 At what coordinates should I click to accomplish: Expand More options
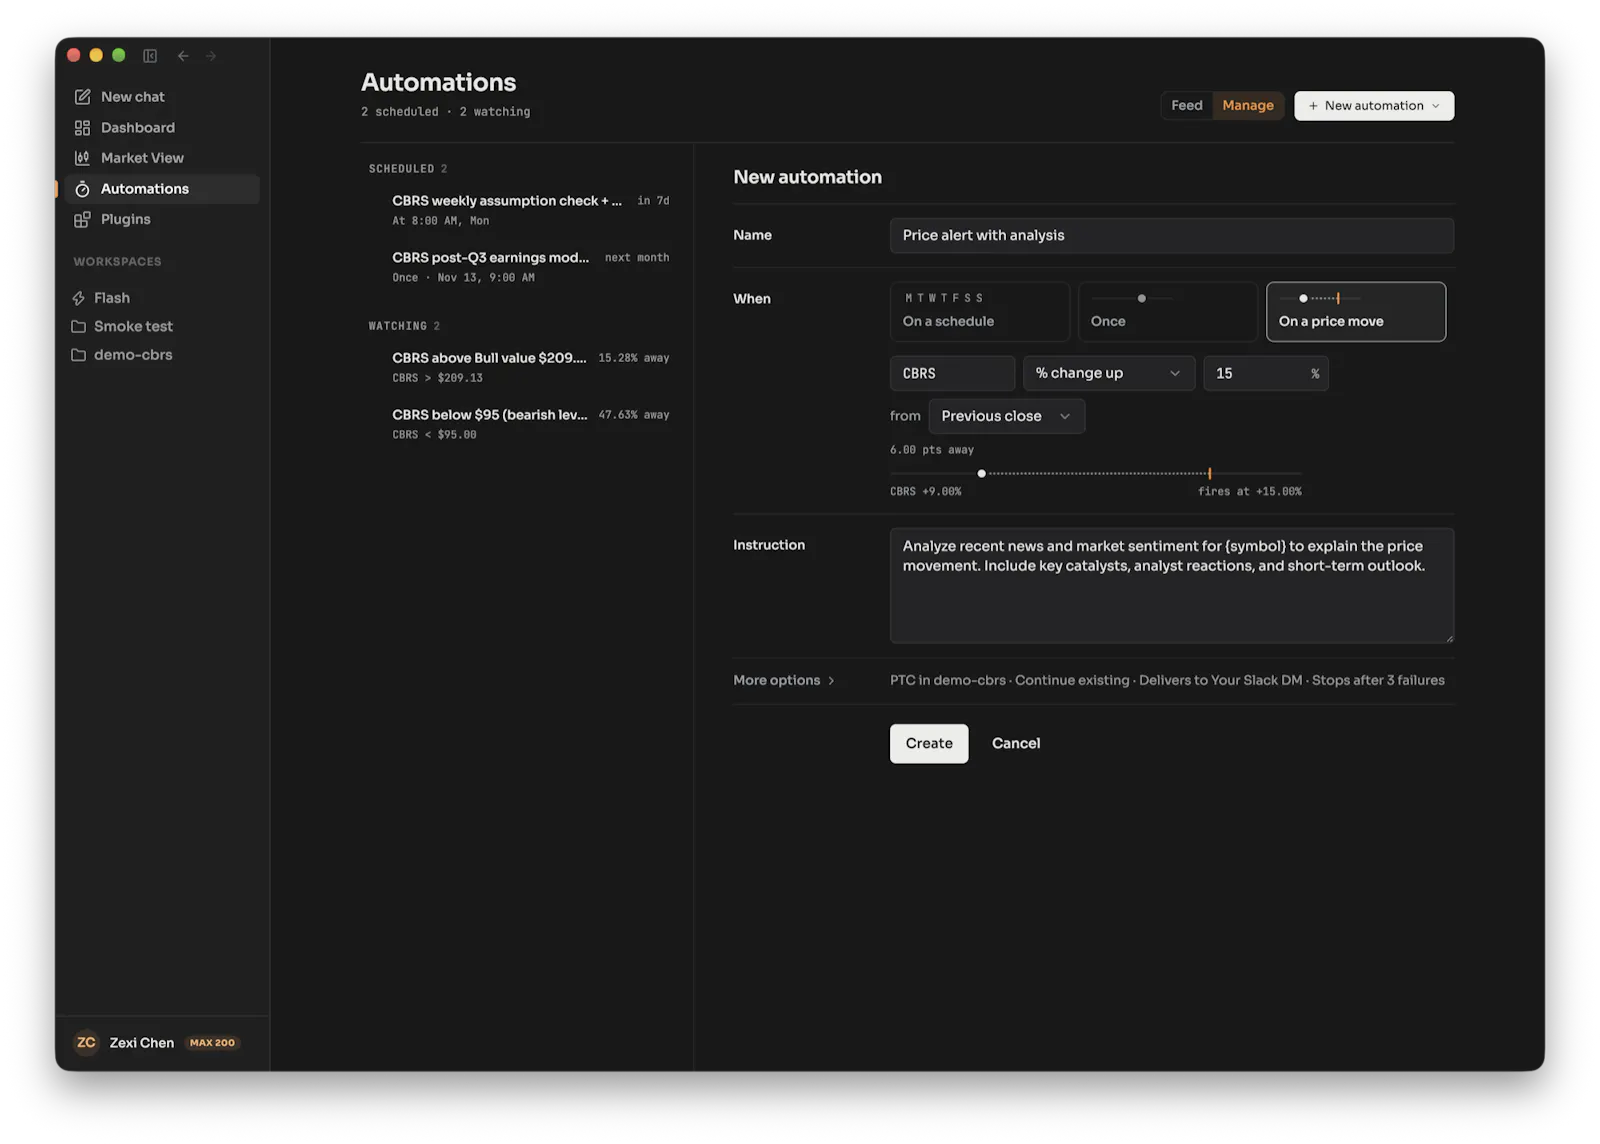(784, 680)
